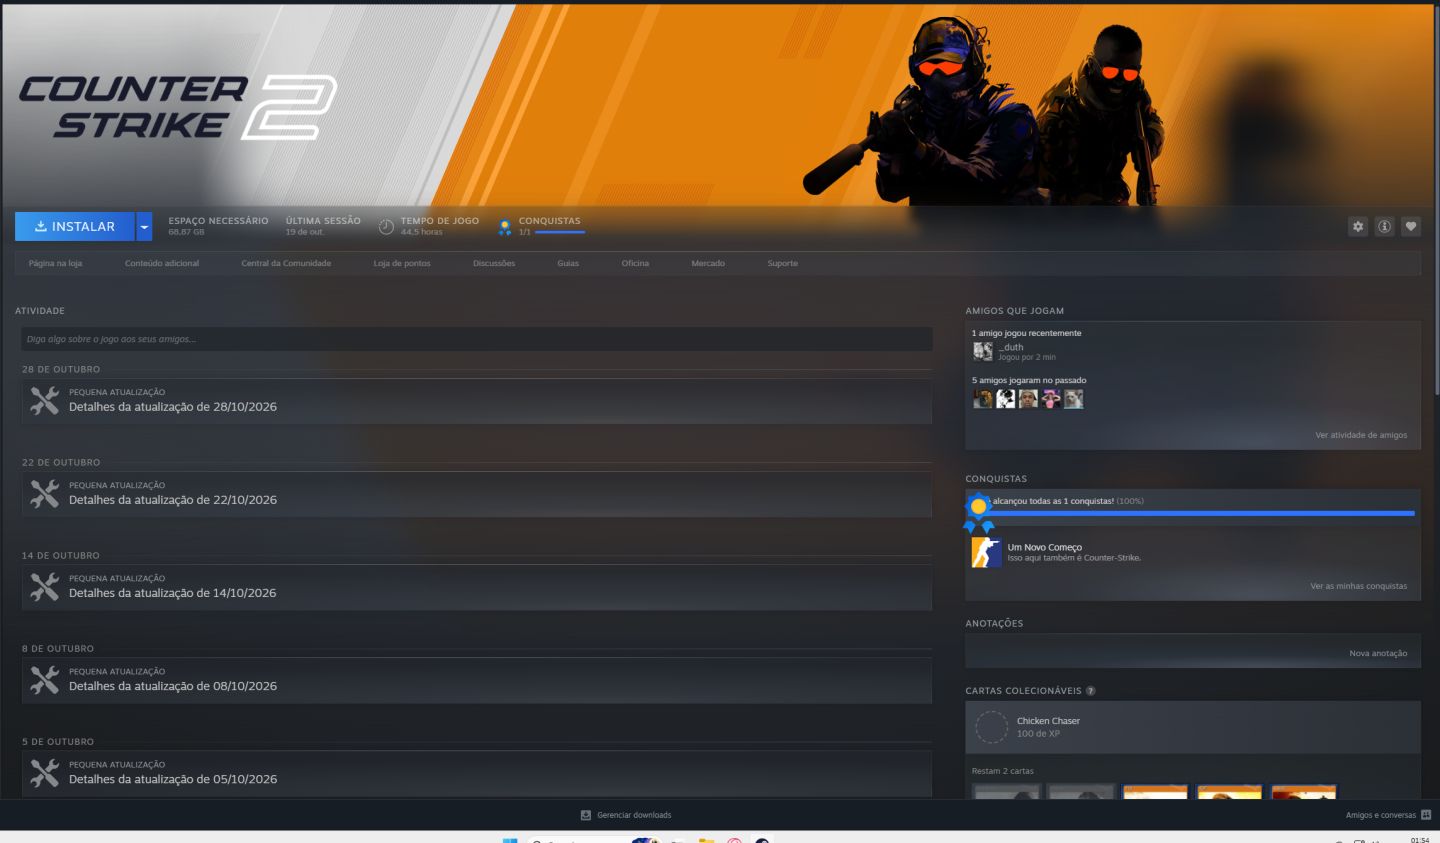Click wrench icon for 22/10/2026 update
Viewport: 1440px width, 843px height.
pos(44,494)
